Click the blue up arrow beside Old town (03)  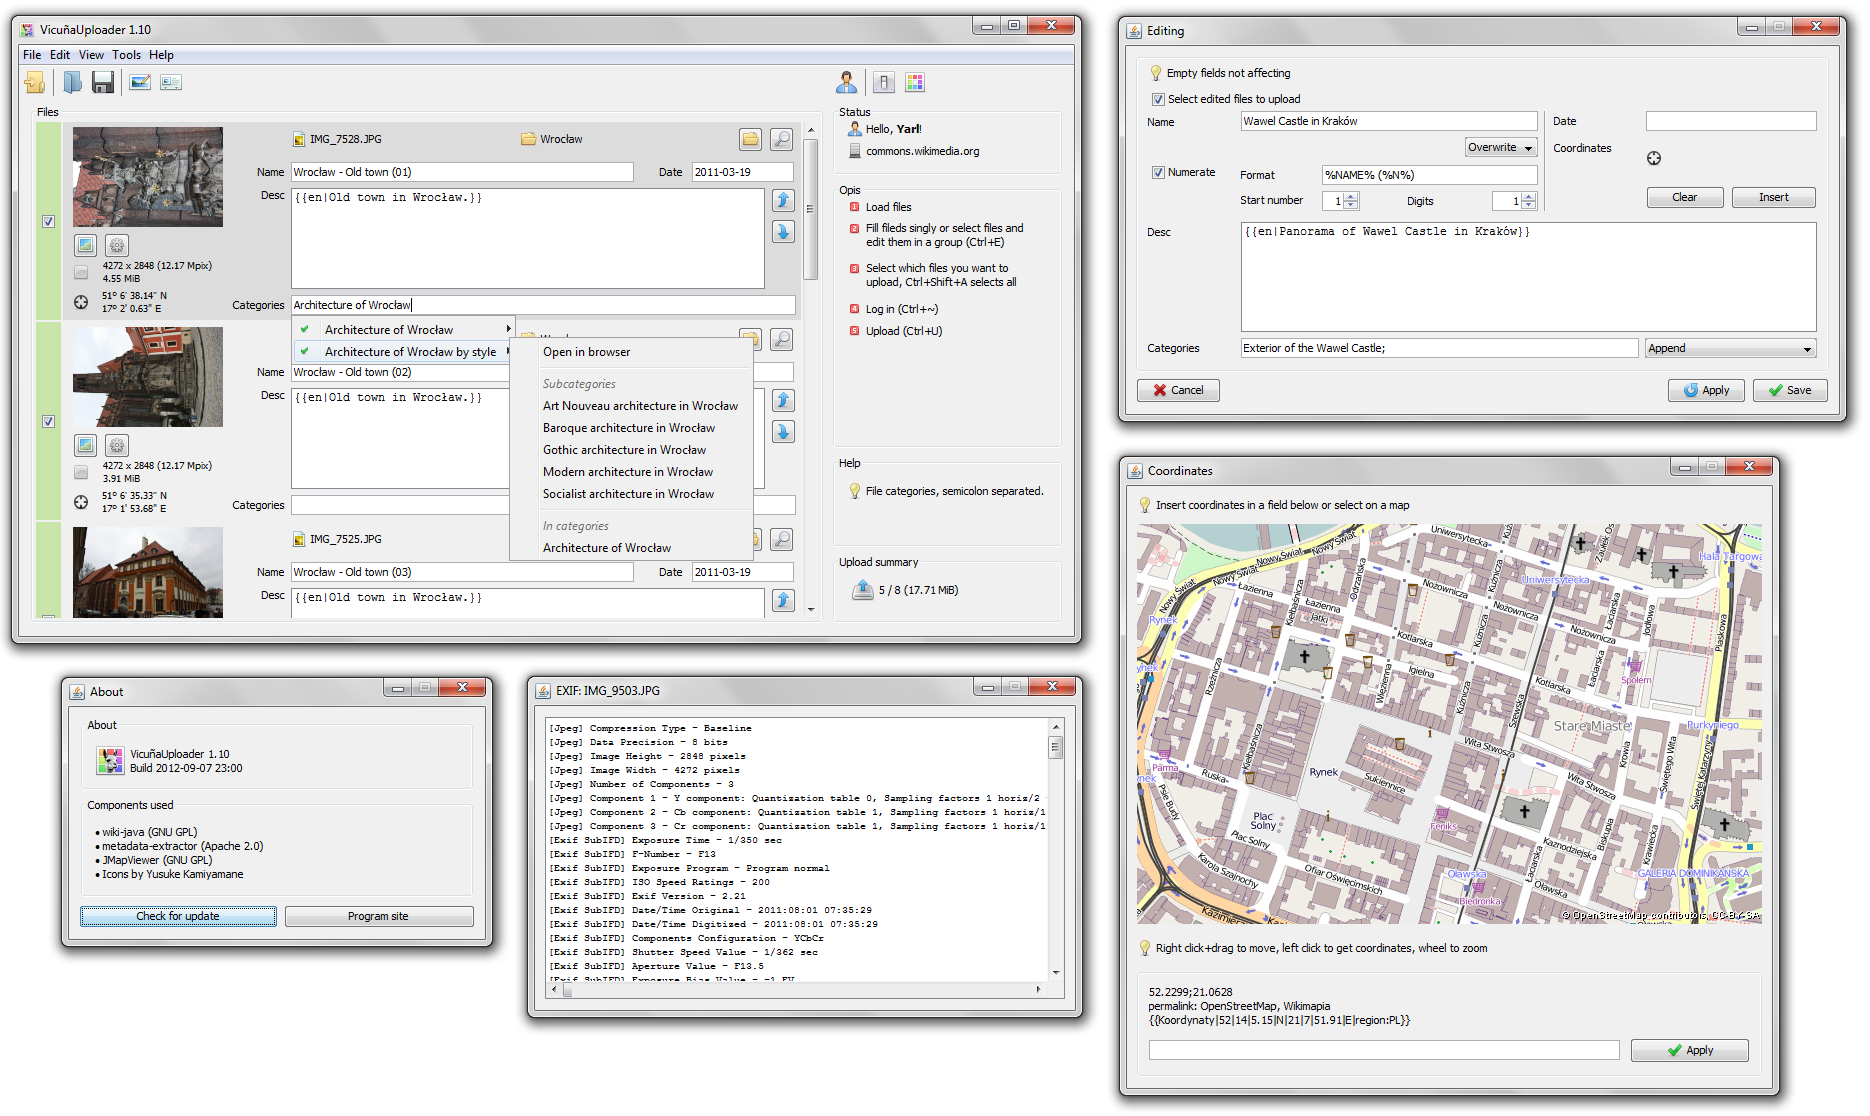tap(783, 600)
